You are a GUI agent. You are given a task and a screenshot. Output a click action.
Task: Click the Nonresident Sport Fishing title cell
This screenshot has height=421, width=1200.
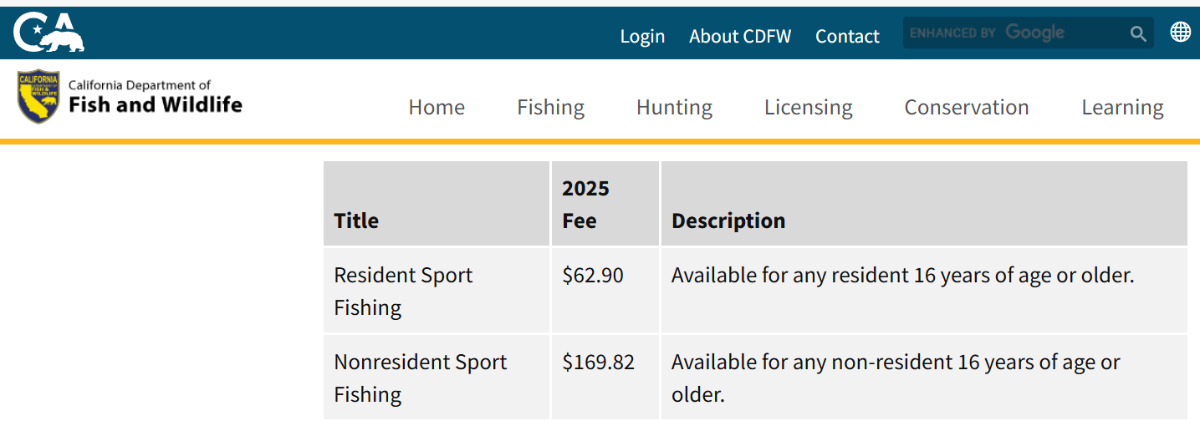(420, 377)
